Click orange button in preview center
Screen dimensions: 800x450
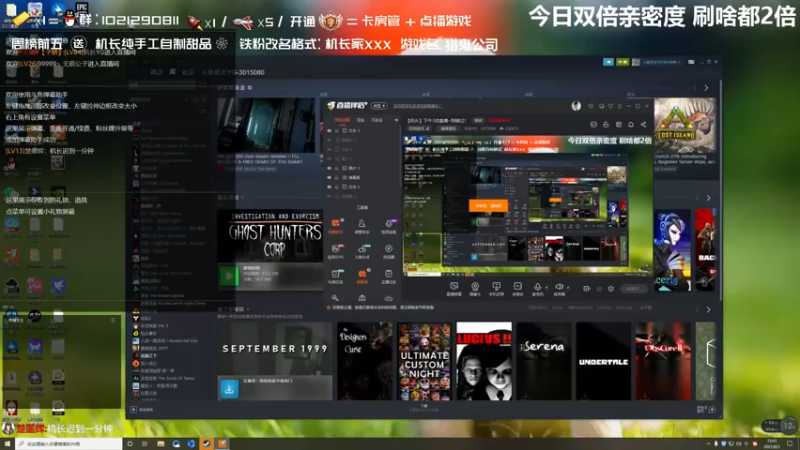(x=488, y=206)
